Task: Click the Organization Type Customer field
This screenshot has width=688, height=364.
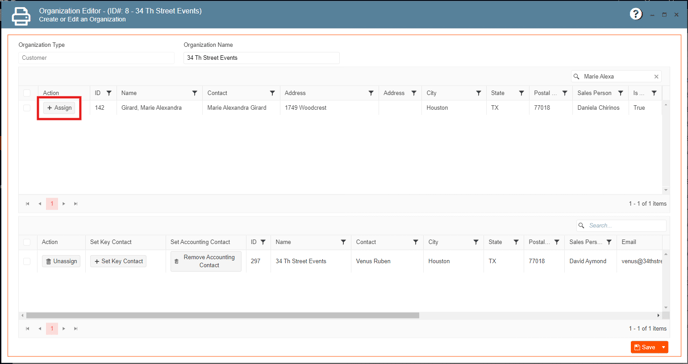Action: (96, 58)
